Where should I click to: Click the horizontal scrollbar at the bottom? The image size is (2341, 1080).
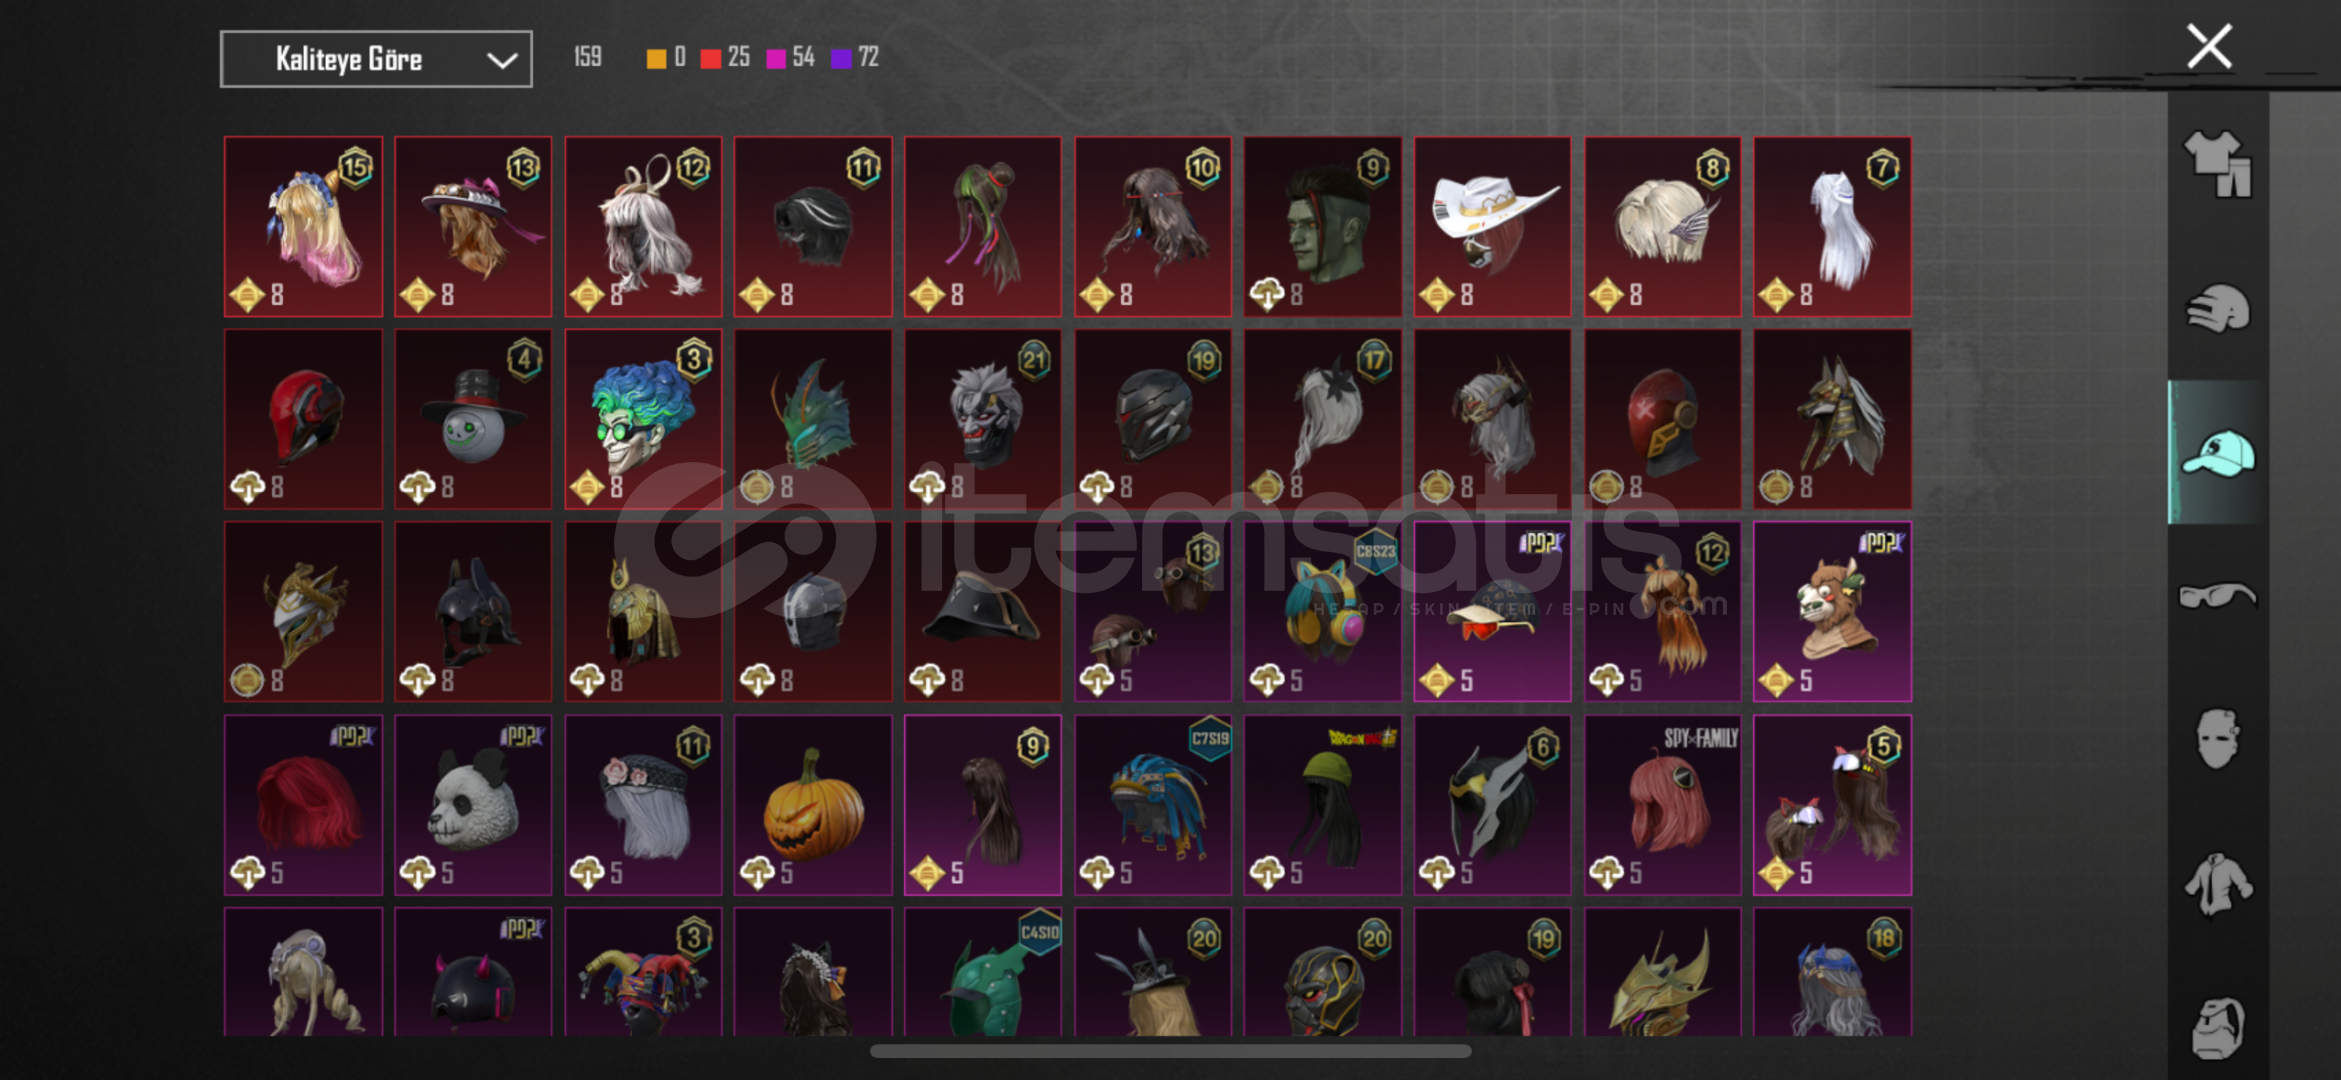[x=1170, y=1051]
